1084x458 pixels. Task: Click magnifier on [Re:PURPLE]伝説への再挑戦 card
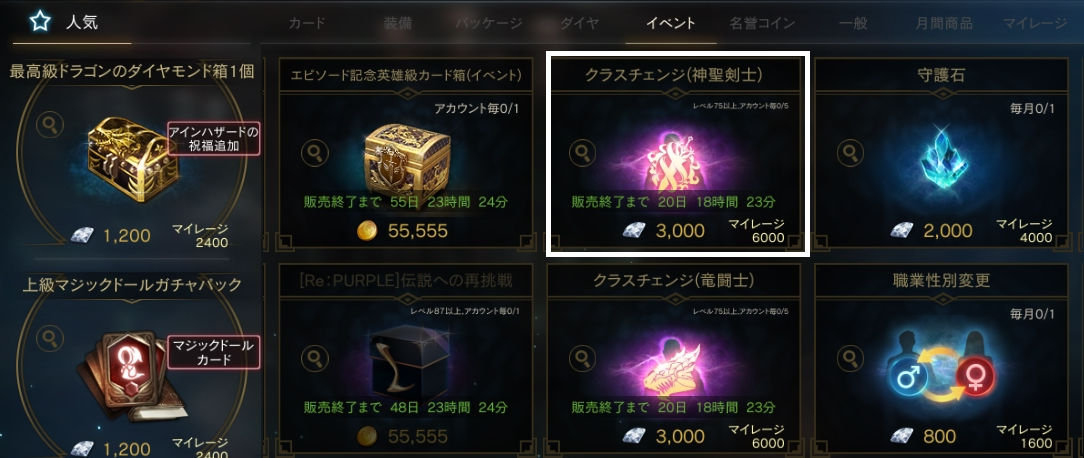(x=315, y=358)
